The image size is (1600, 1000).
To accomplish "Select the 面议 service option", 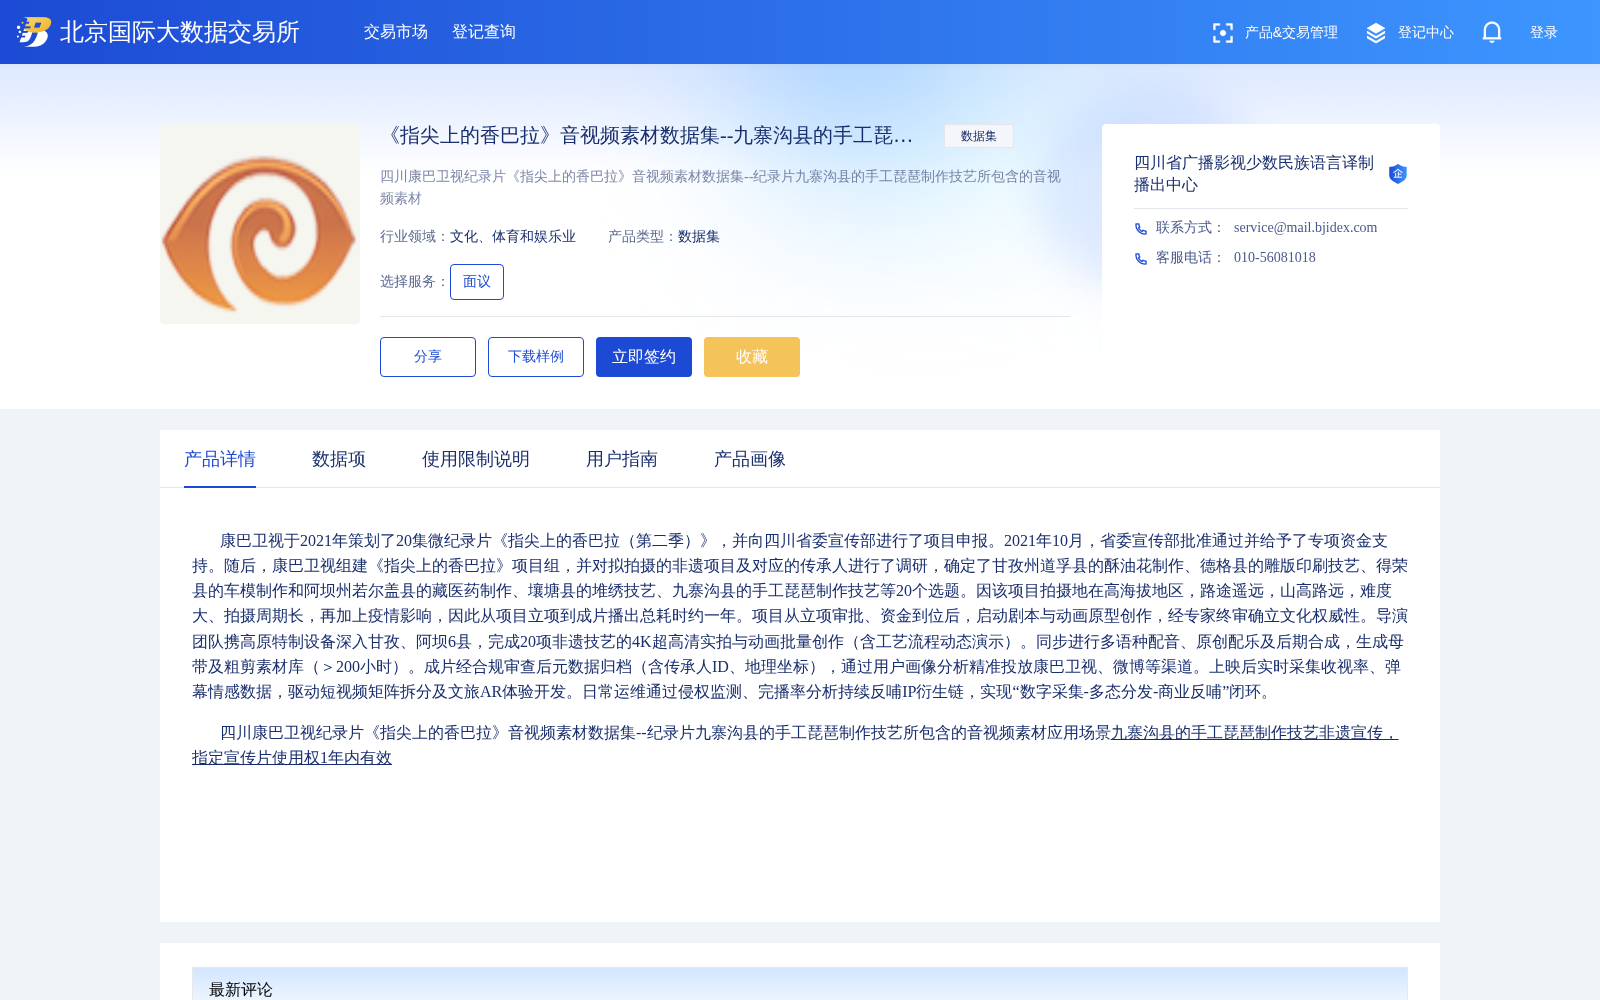I will pyautogui.click(x=477, y=282).
